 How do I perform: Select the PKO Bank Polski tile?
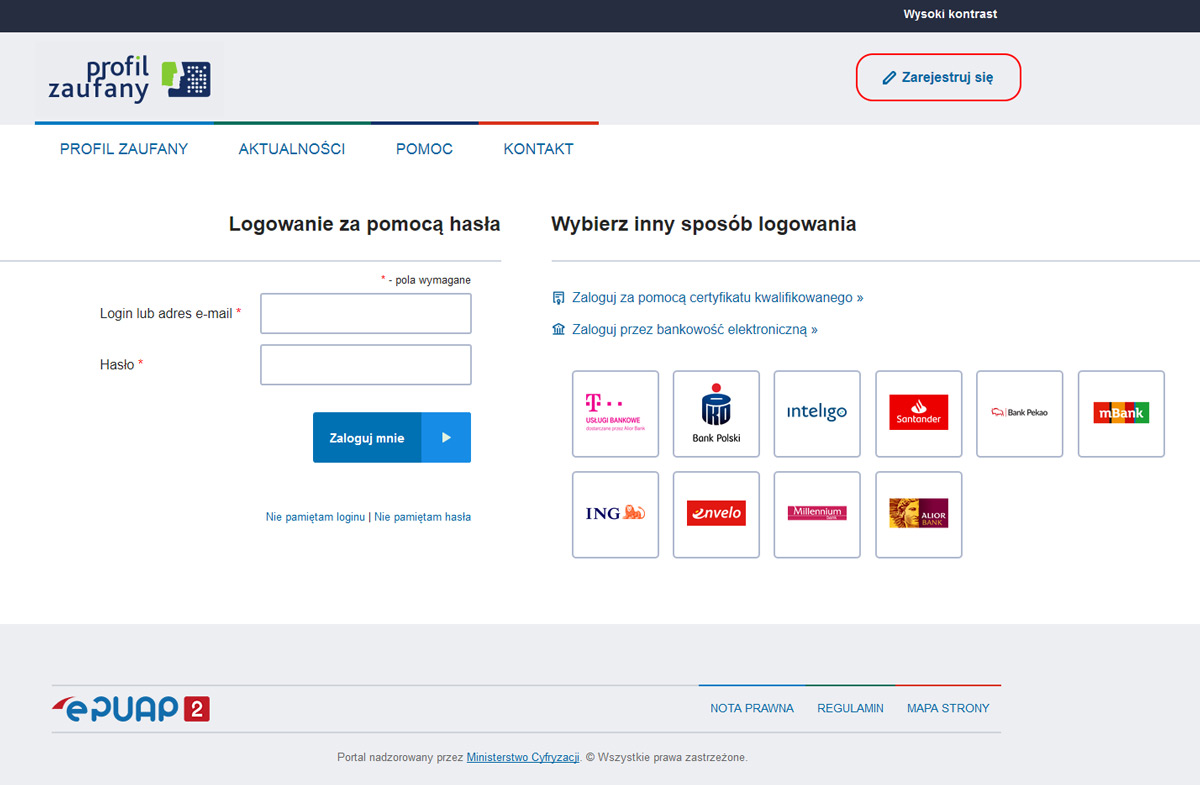[x=716, y=413]
